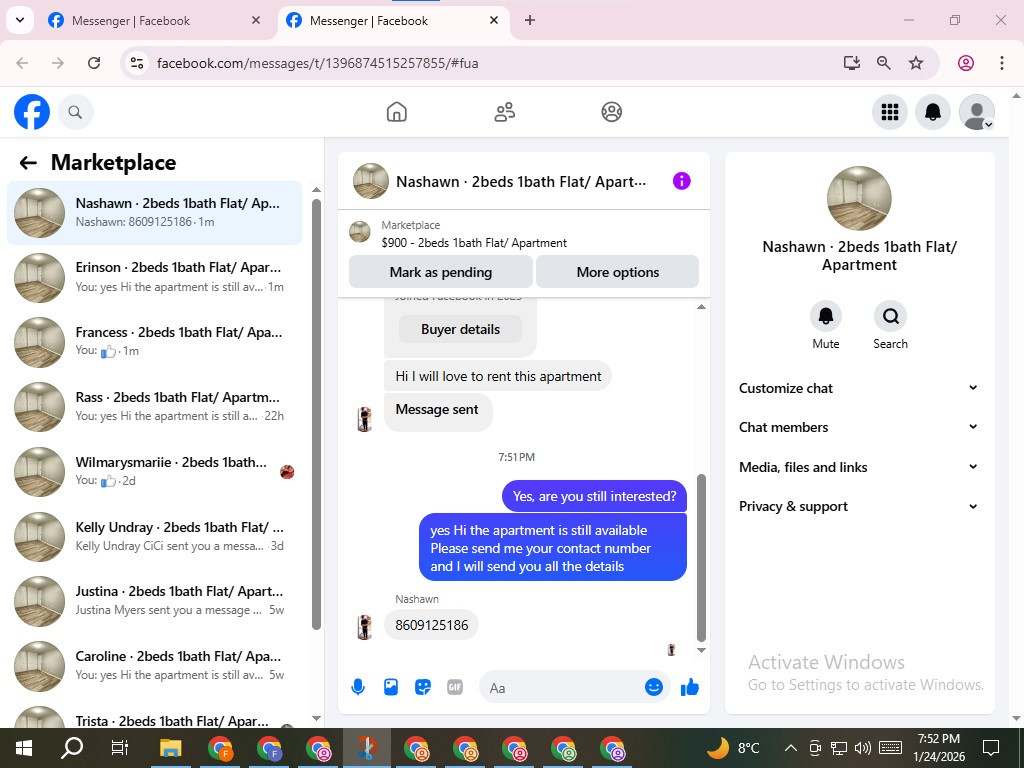Open Wilmarysmariie conversation
The width and height of the screenshot is (1024, 768).
(x=155, y=471)
